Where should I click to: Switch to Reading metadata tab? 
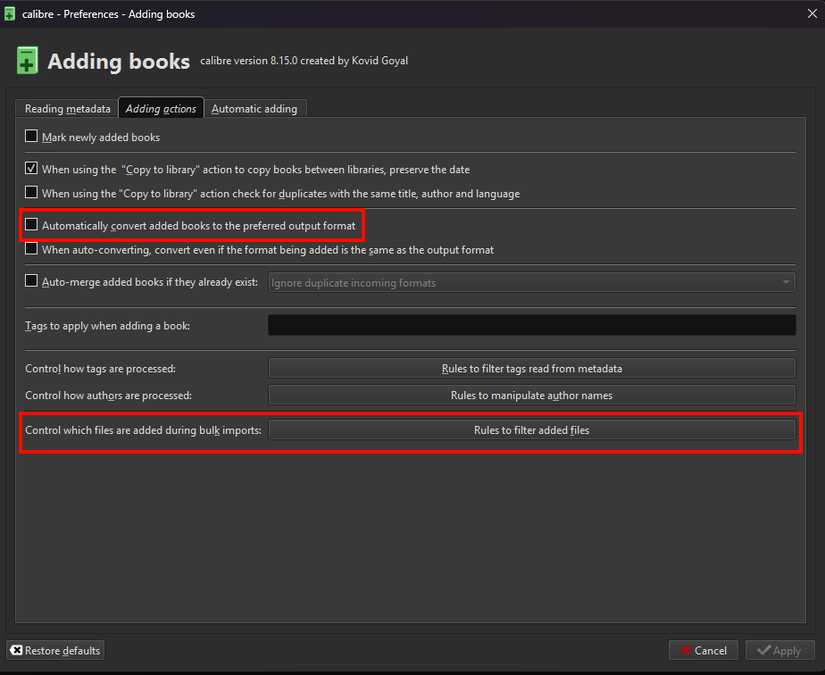(x=68, y=109)
